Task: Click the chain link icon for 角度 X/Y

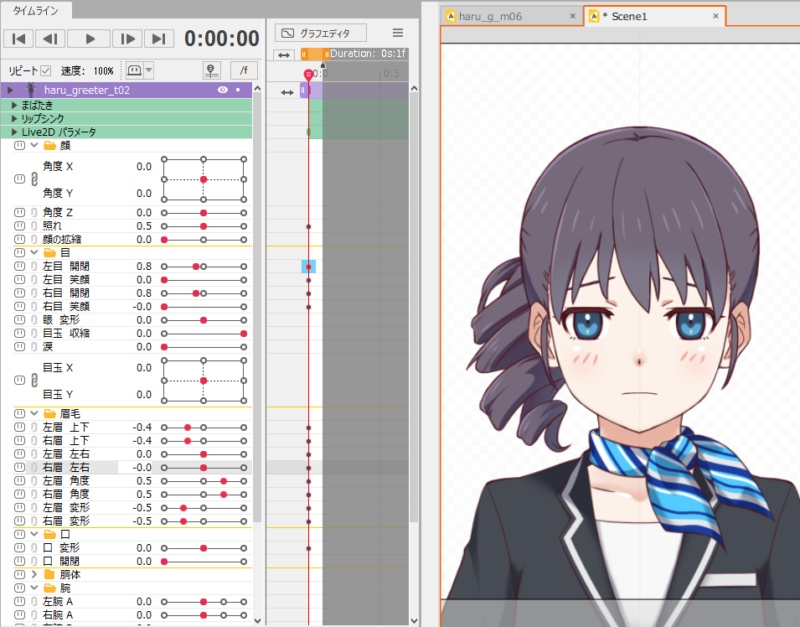Action: [x=34, y=179]
